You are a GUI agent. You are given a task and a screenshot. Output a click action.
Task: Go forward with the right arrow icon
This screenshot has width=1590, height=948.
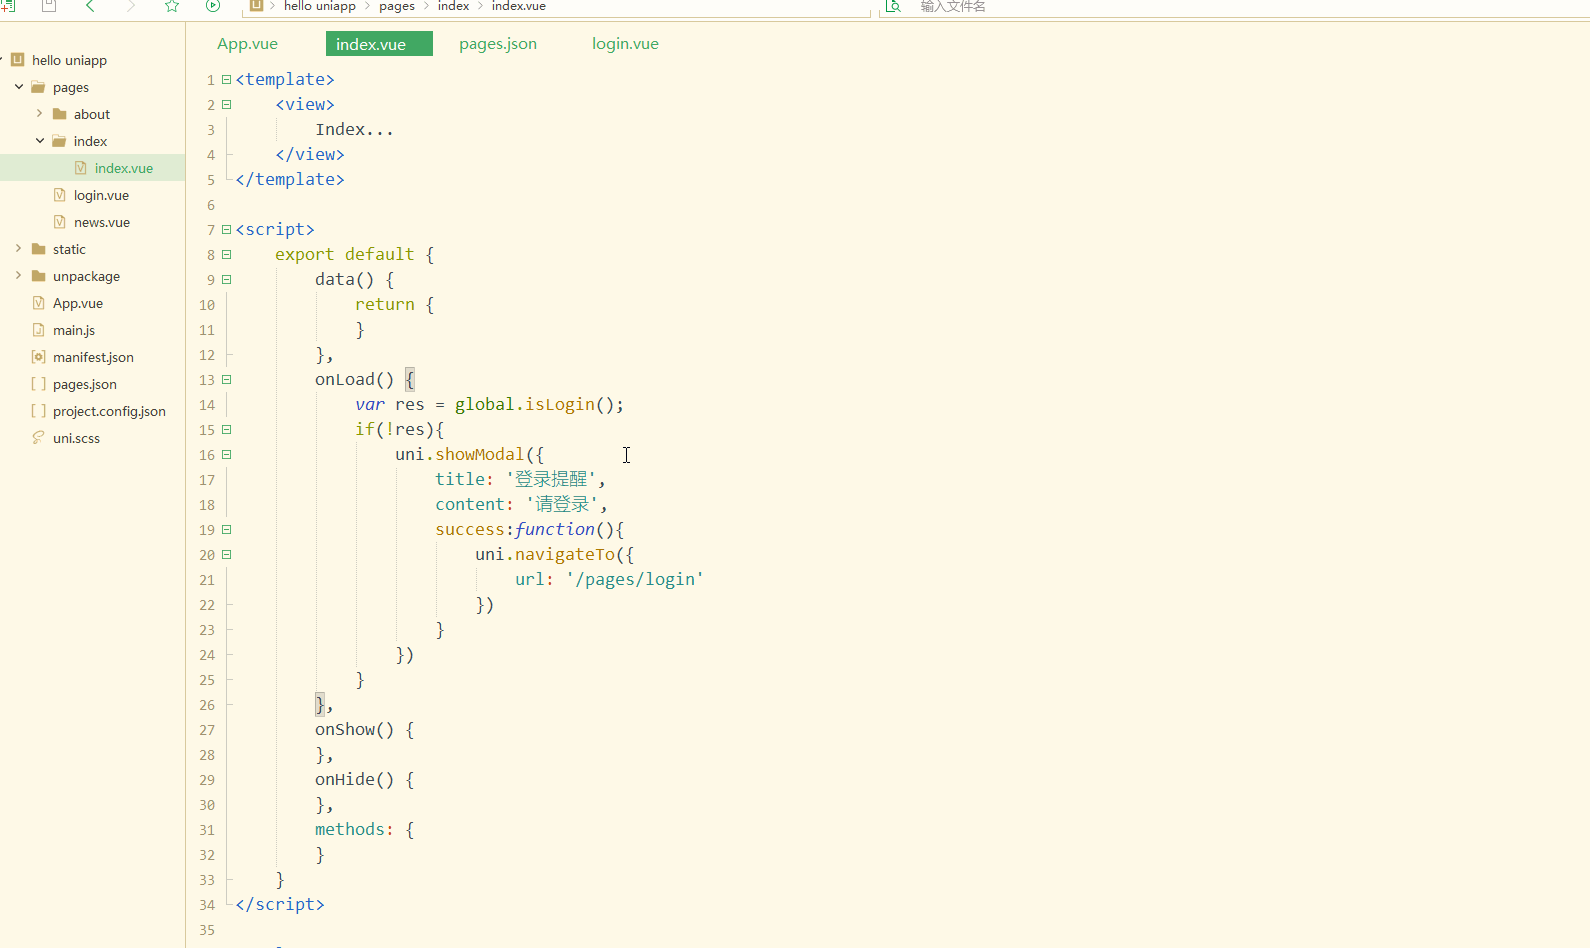pos(130,6)
